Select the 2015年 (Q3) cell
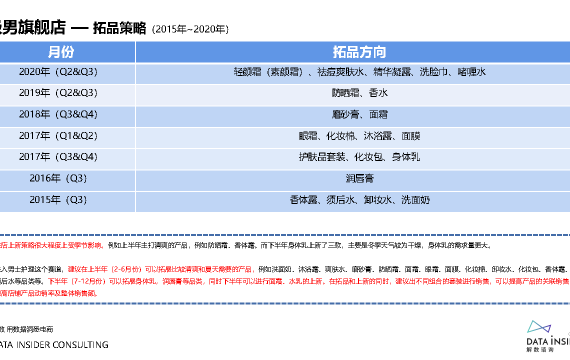This screenshot has height=360, width=570. [67, 202]
